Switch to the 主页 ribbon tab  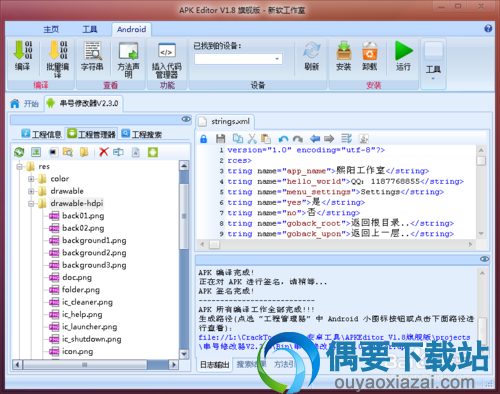point(51,29)
